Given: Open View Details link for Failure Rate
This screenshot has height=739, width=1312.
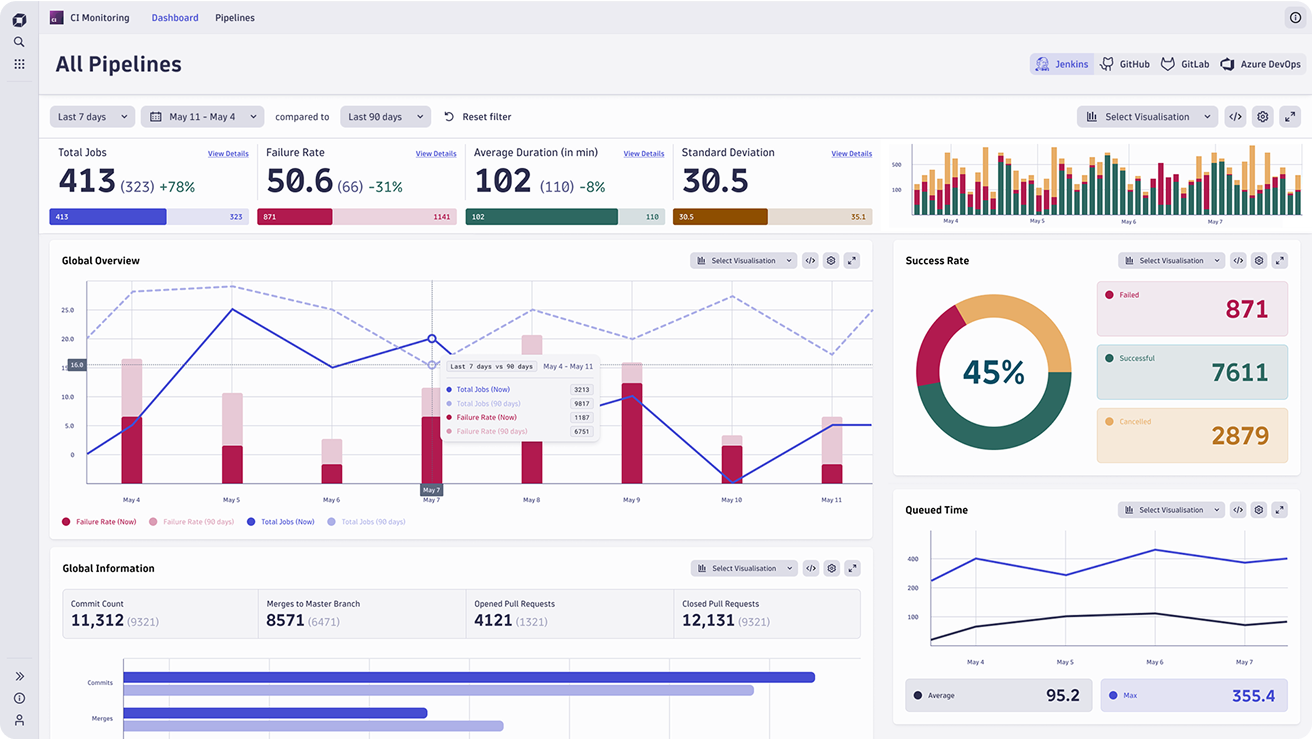Looking at the screenshot, I should (436, 154).
